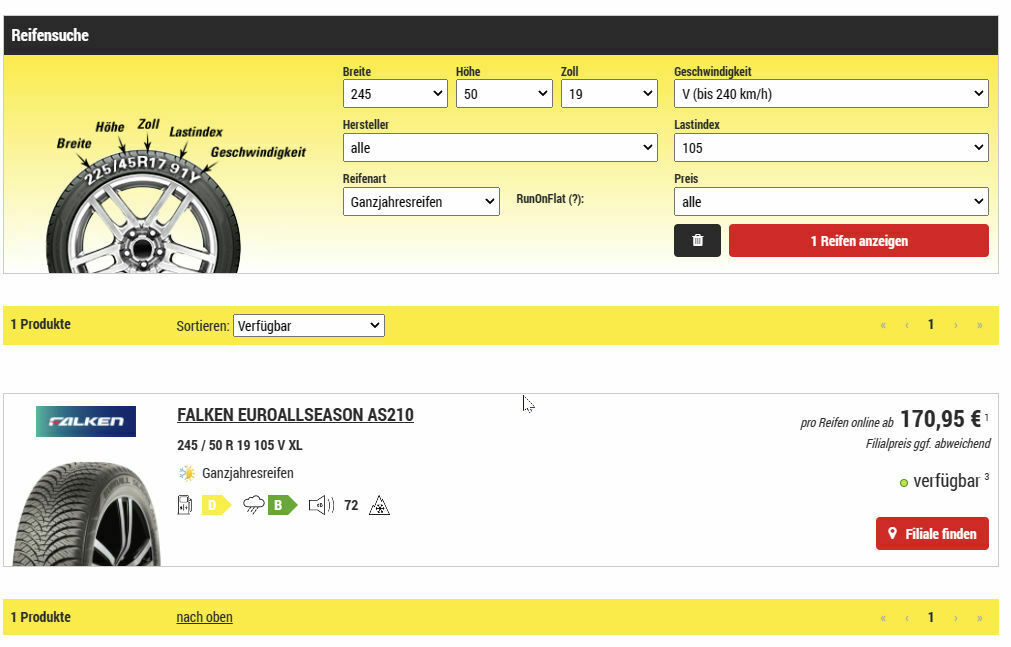The height and width of the screenshot is (647, 1011).
Task: Click the all-season sun icon beside Ganzjahresreifen
Action: [187, 473]
